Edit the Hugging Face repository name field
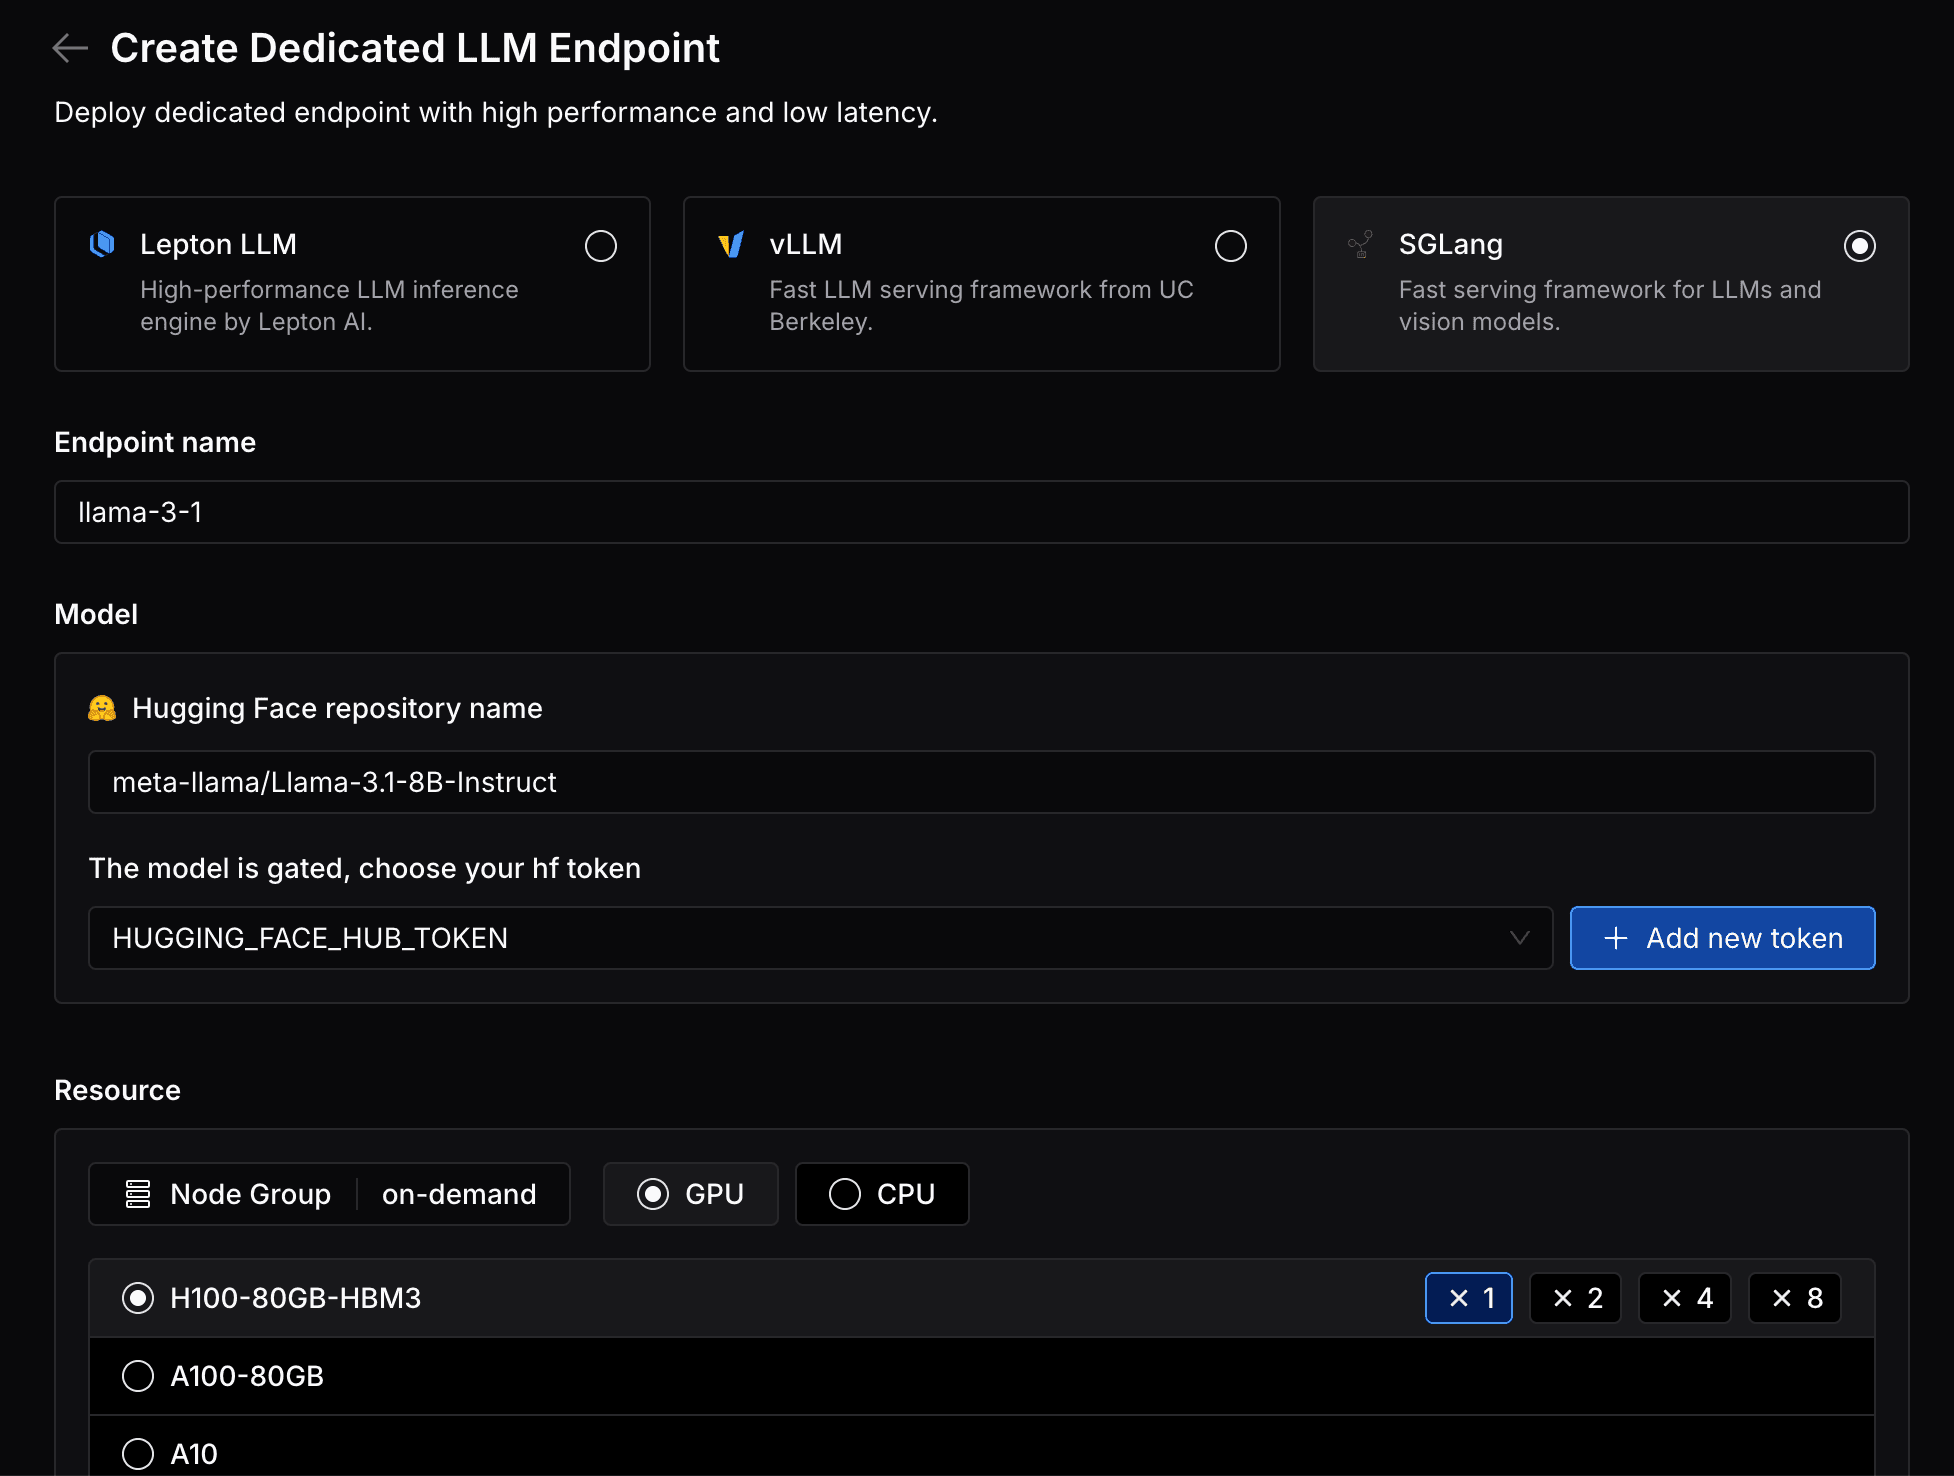1954x1476 pixels. click(x=982, y=782)
